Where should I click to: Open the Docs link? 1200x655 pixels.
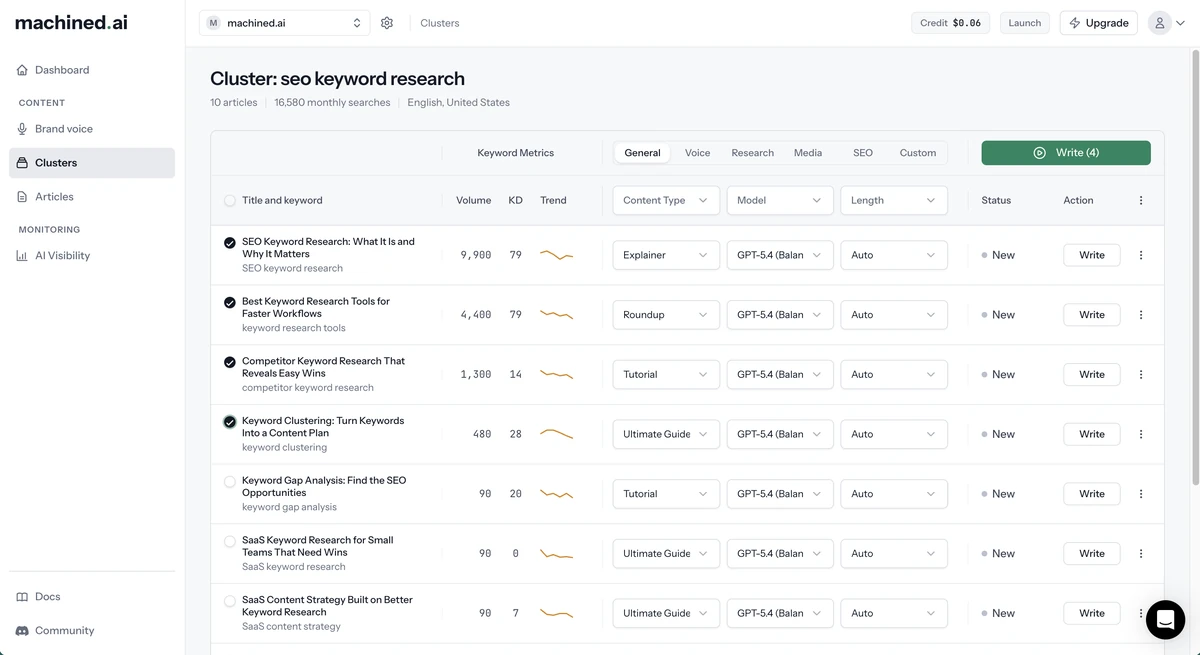pyautogui.click(x=92, y=597)
